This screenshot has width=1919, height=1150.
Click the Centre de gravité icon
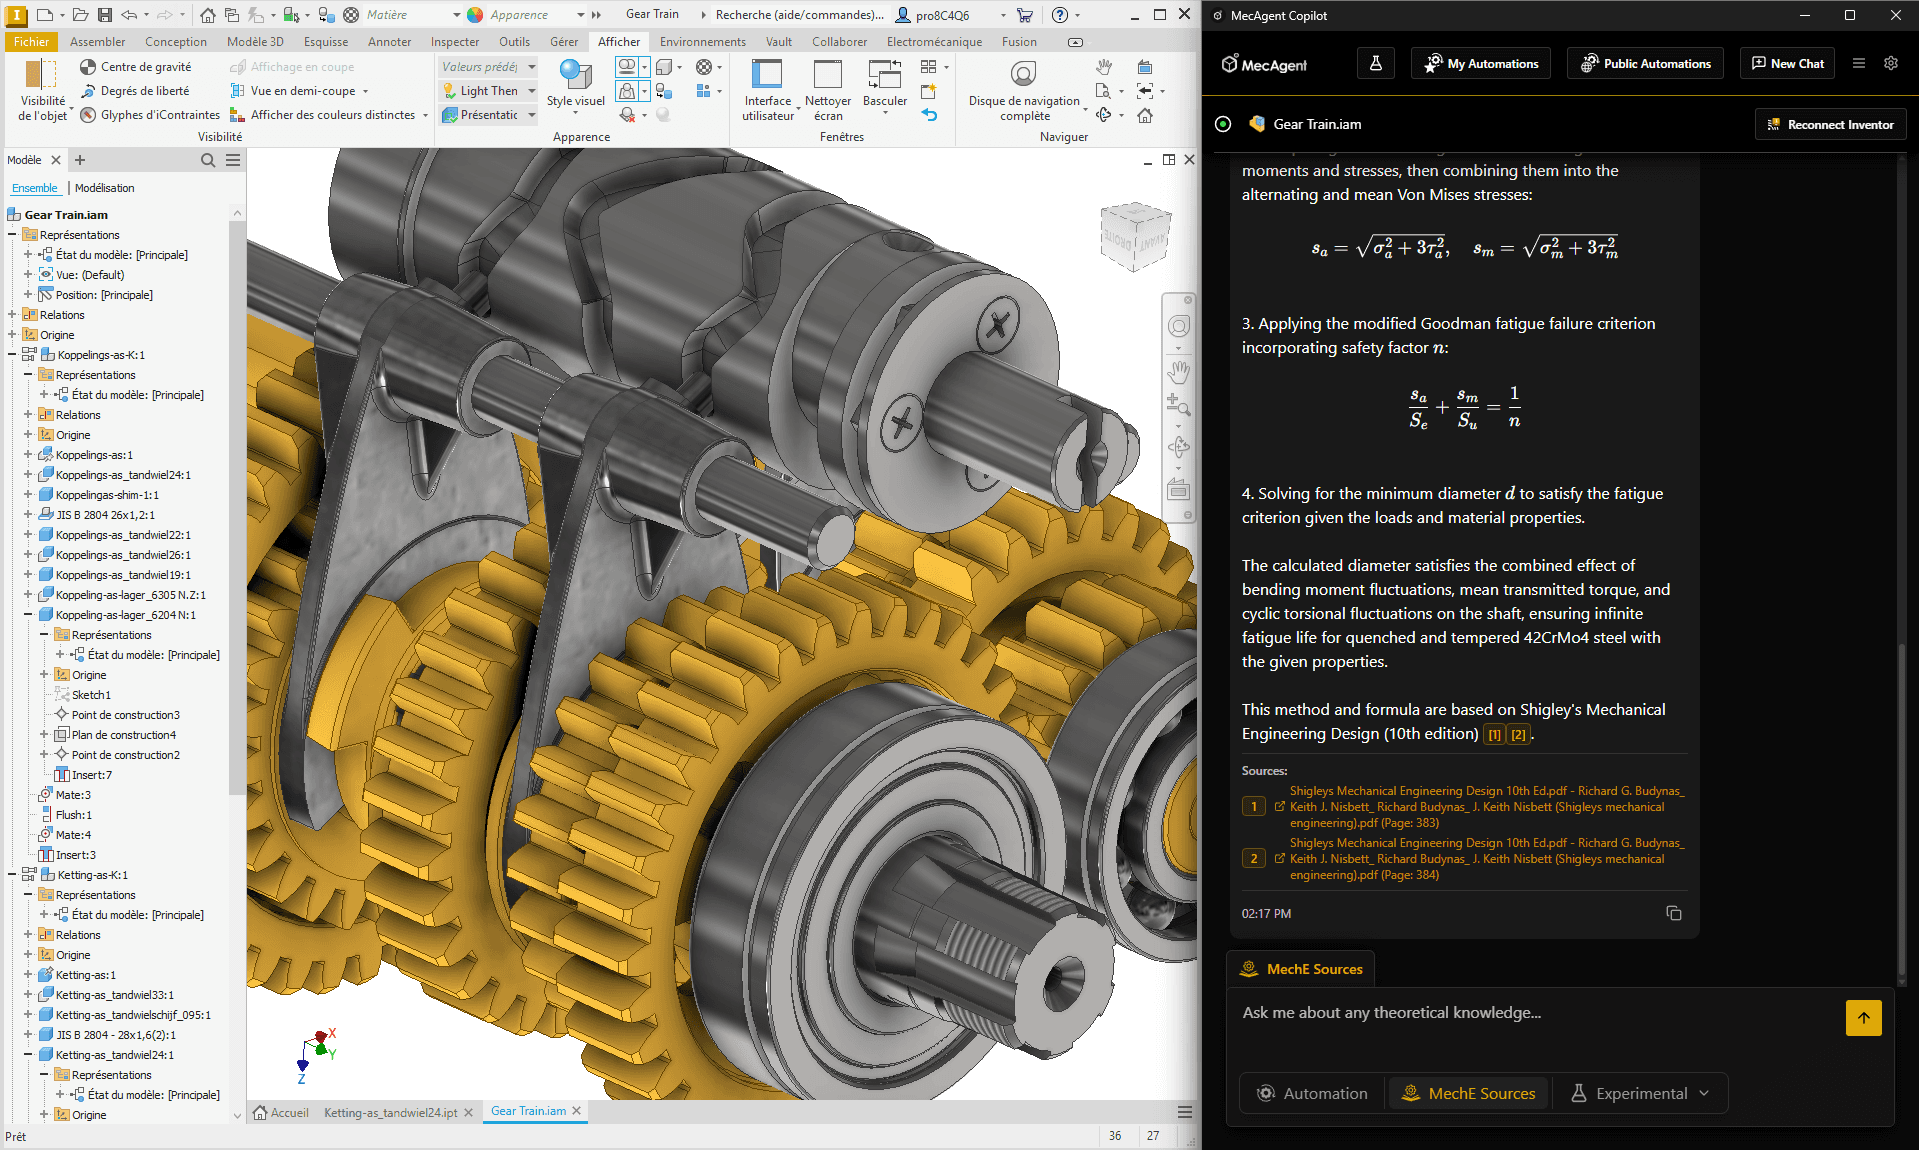tap(88, 67)
